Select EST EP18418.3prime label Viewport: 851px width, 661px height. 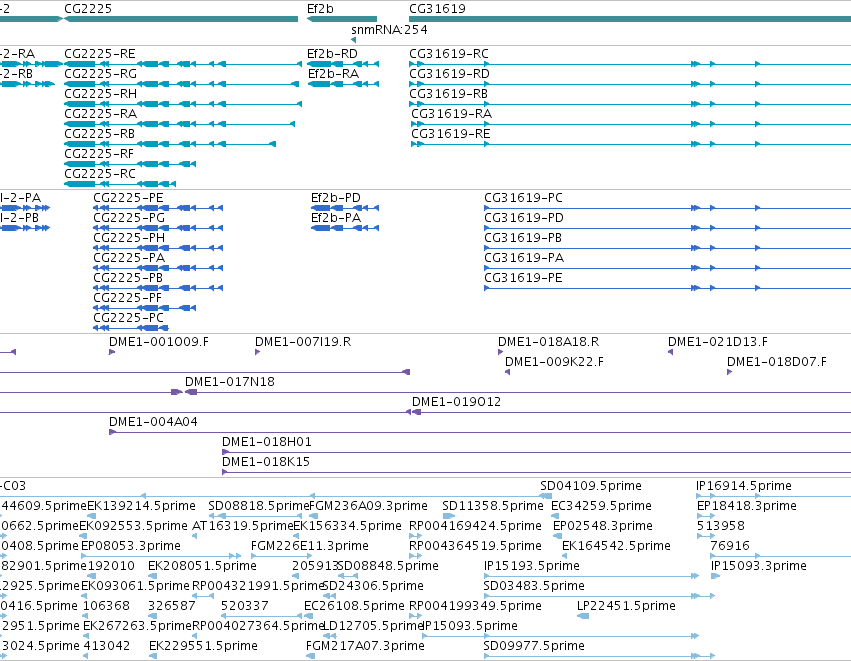(x=747, y=507)
